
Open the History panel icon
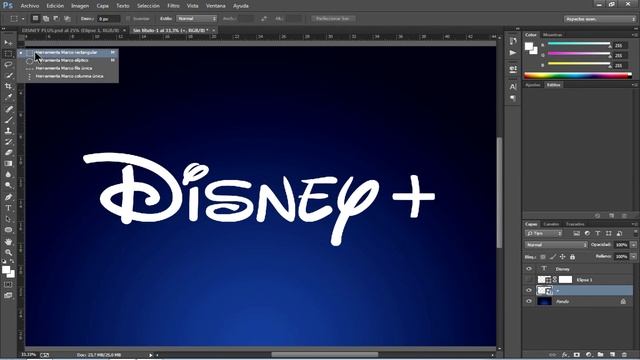point(513,41)
